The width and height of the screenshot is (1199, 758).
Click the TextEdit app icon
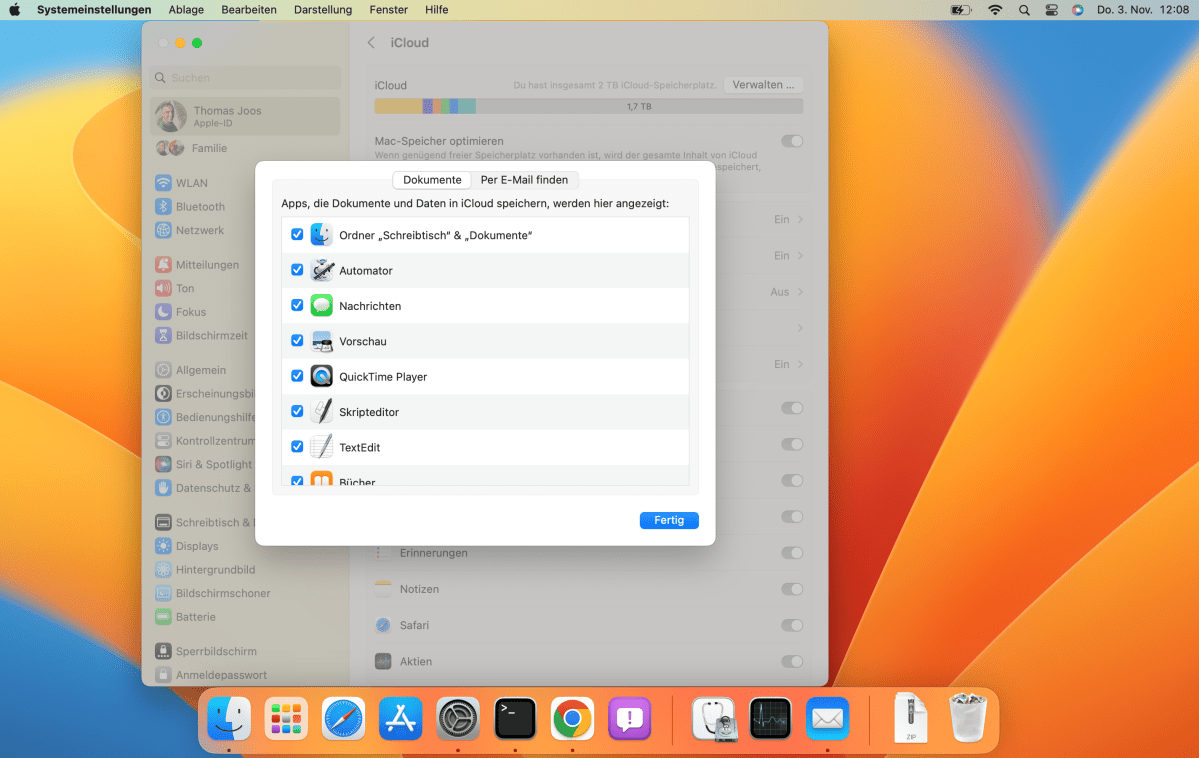click(x=321, y=447)
